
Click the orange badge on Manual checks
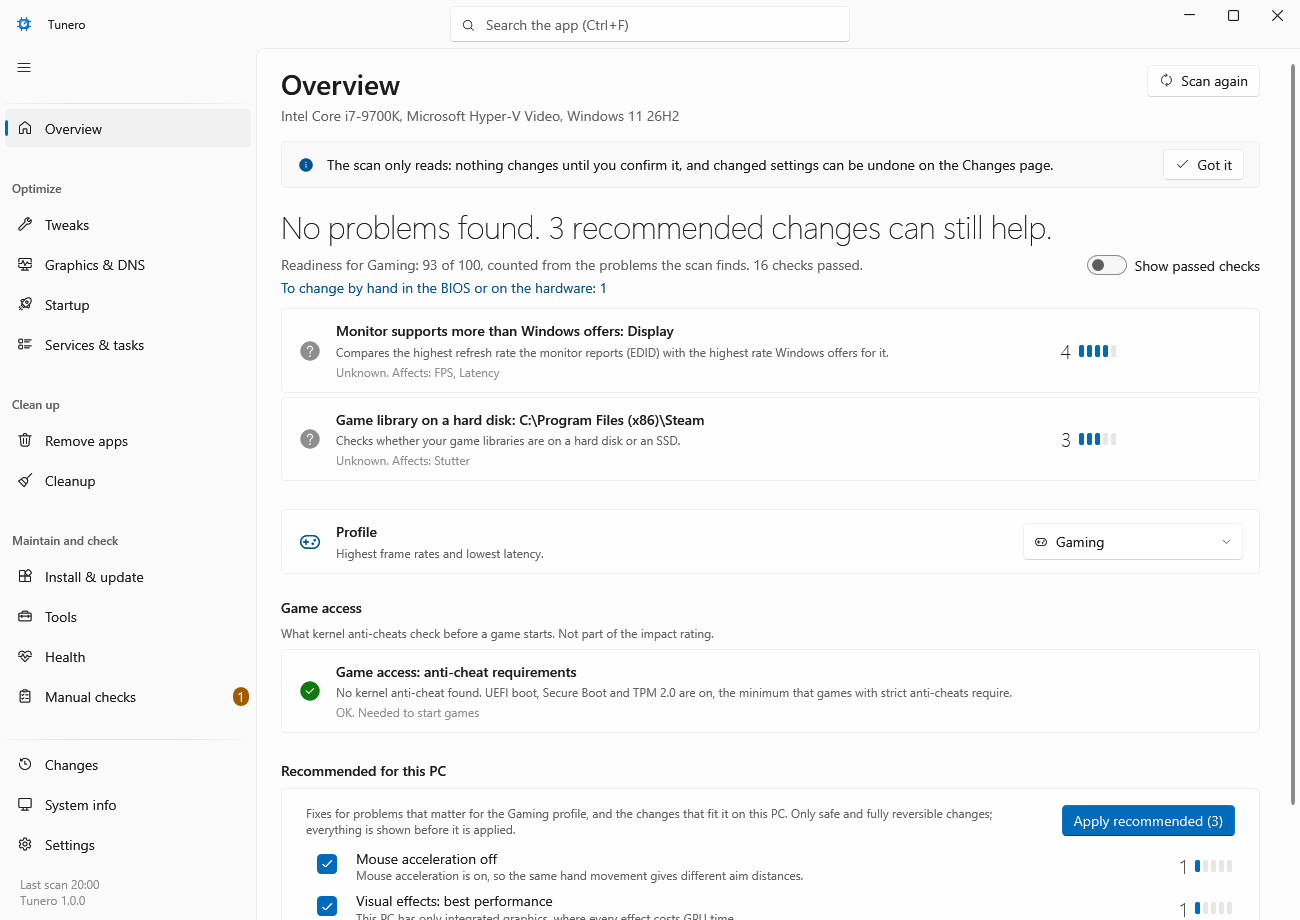coord(240,697)
